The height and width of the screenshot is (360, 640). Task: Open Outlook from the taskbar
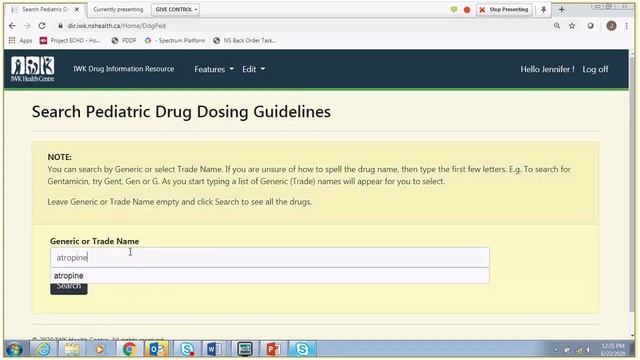tap(157, 349)
